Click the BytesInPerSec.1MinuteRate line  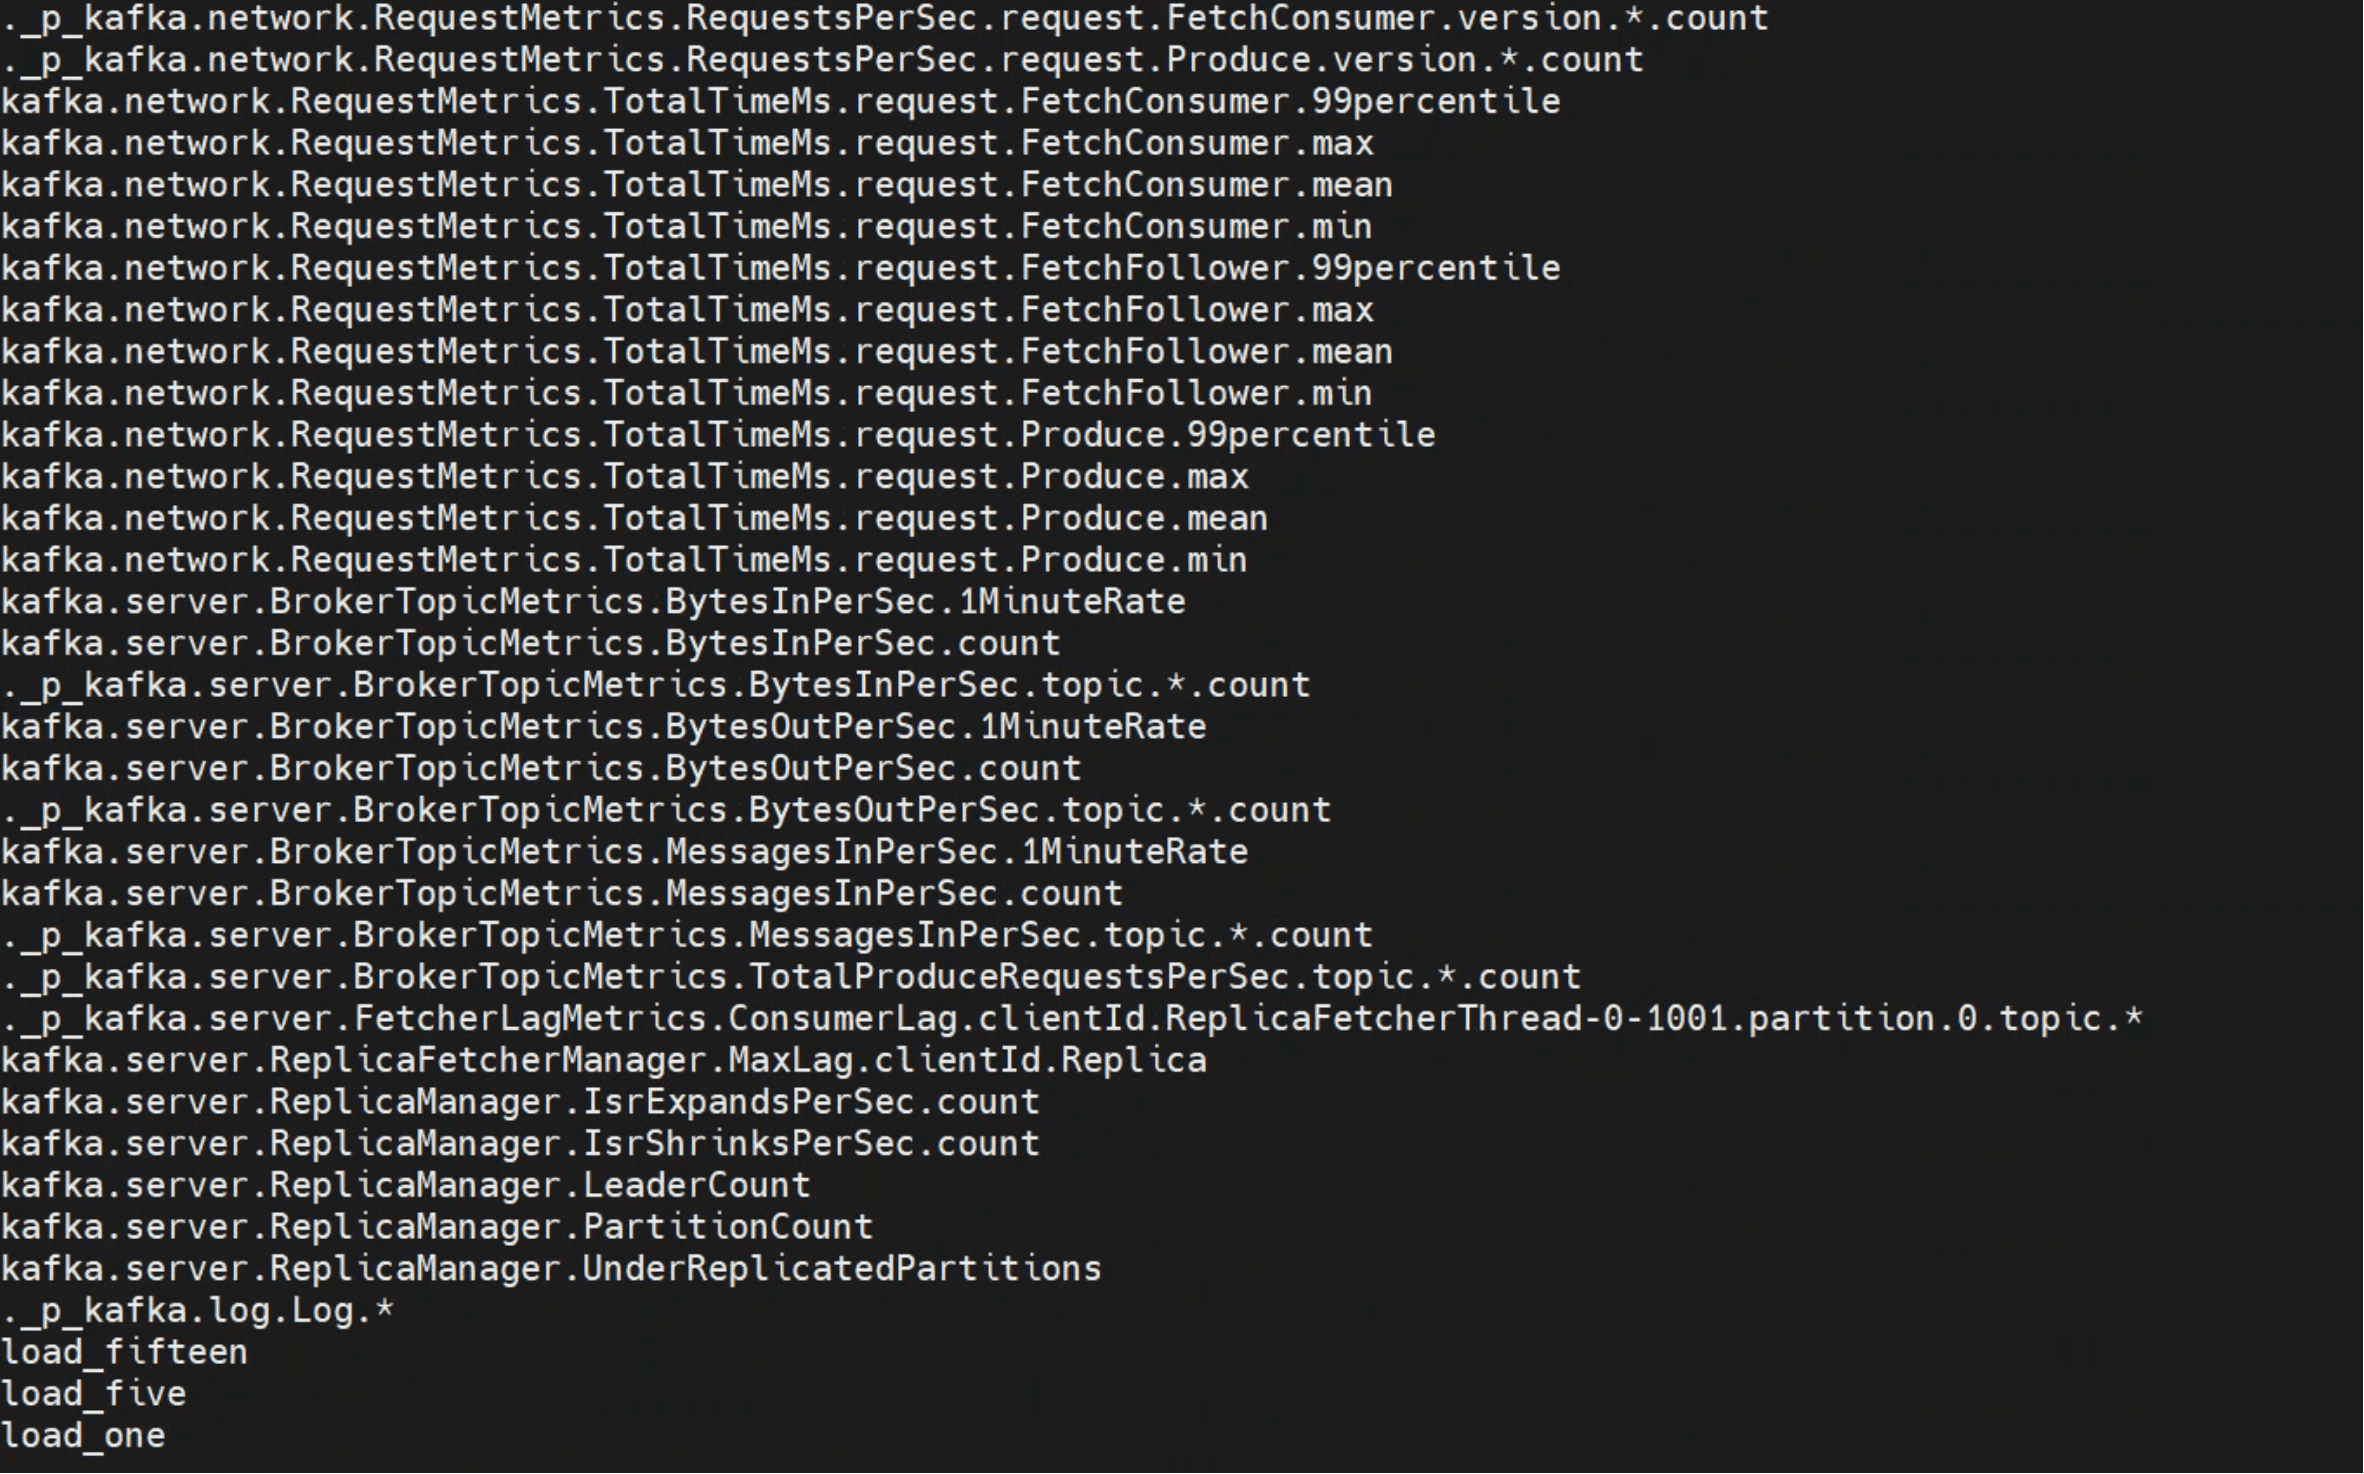pos(593,602)
